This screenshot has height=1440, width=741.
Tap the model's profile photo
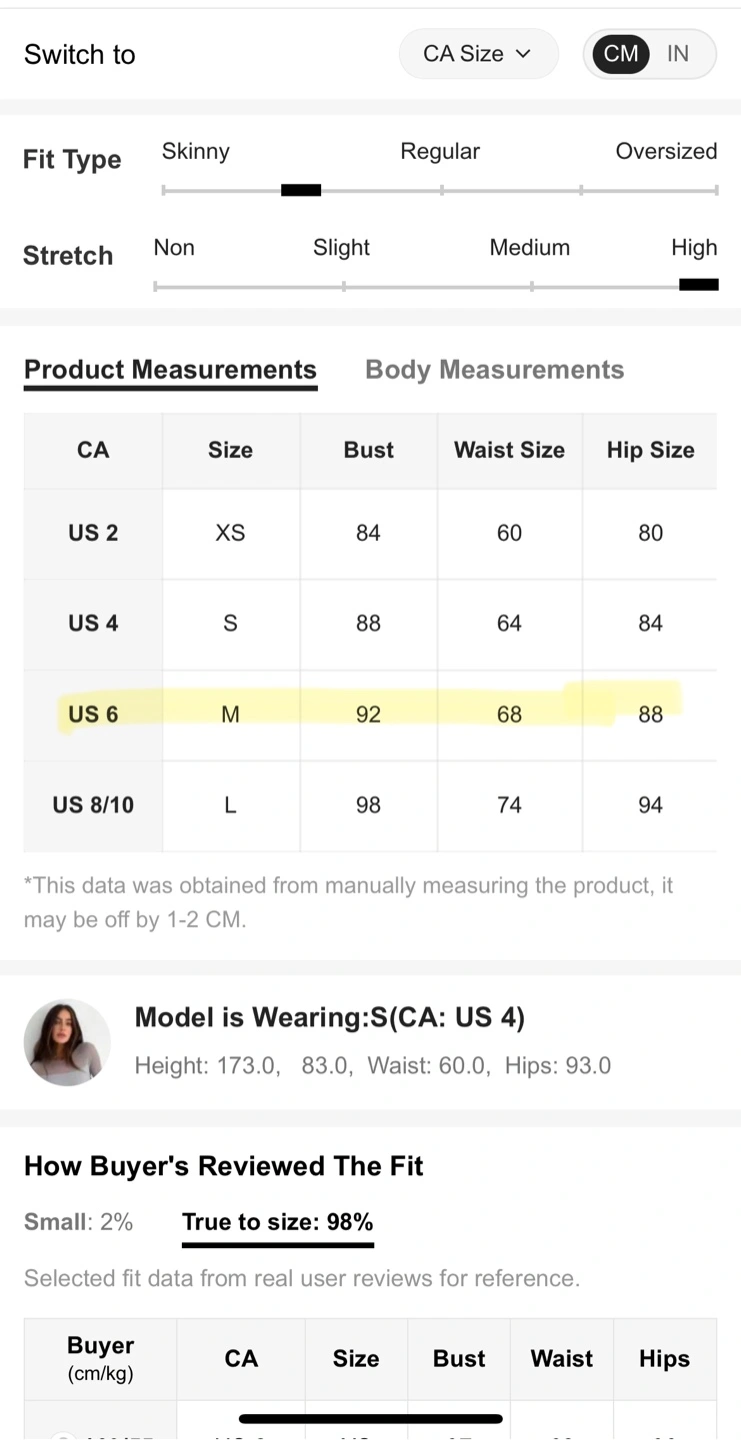67,1041
